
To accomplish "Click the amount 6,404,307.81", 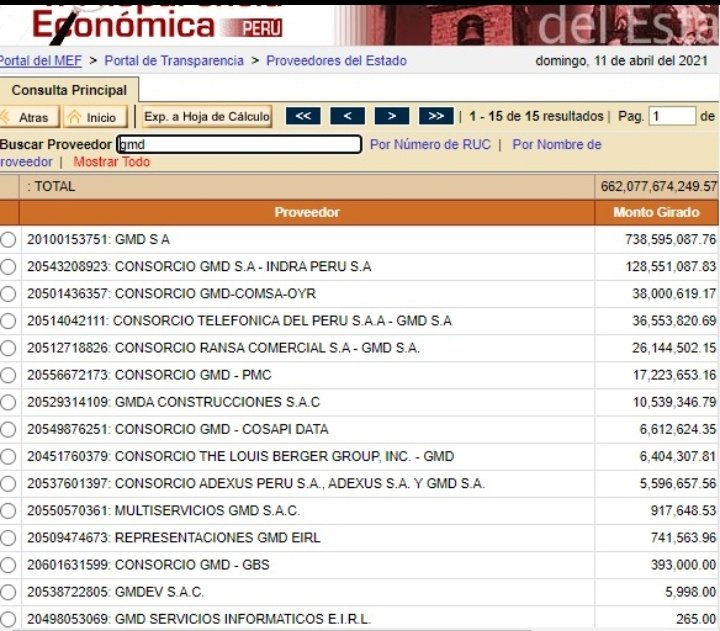I will point(678,456).
